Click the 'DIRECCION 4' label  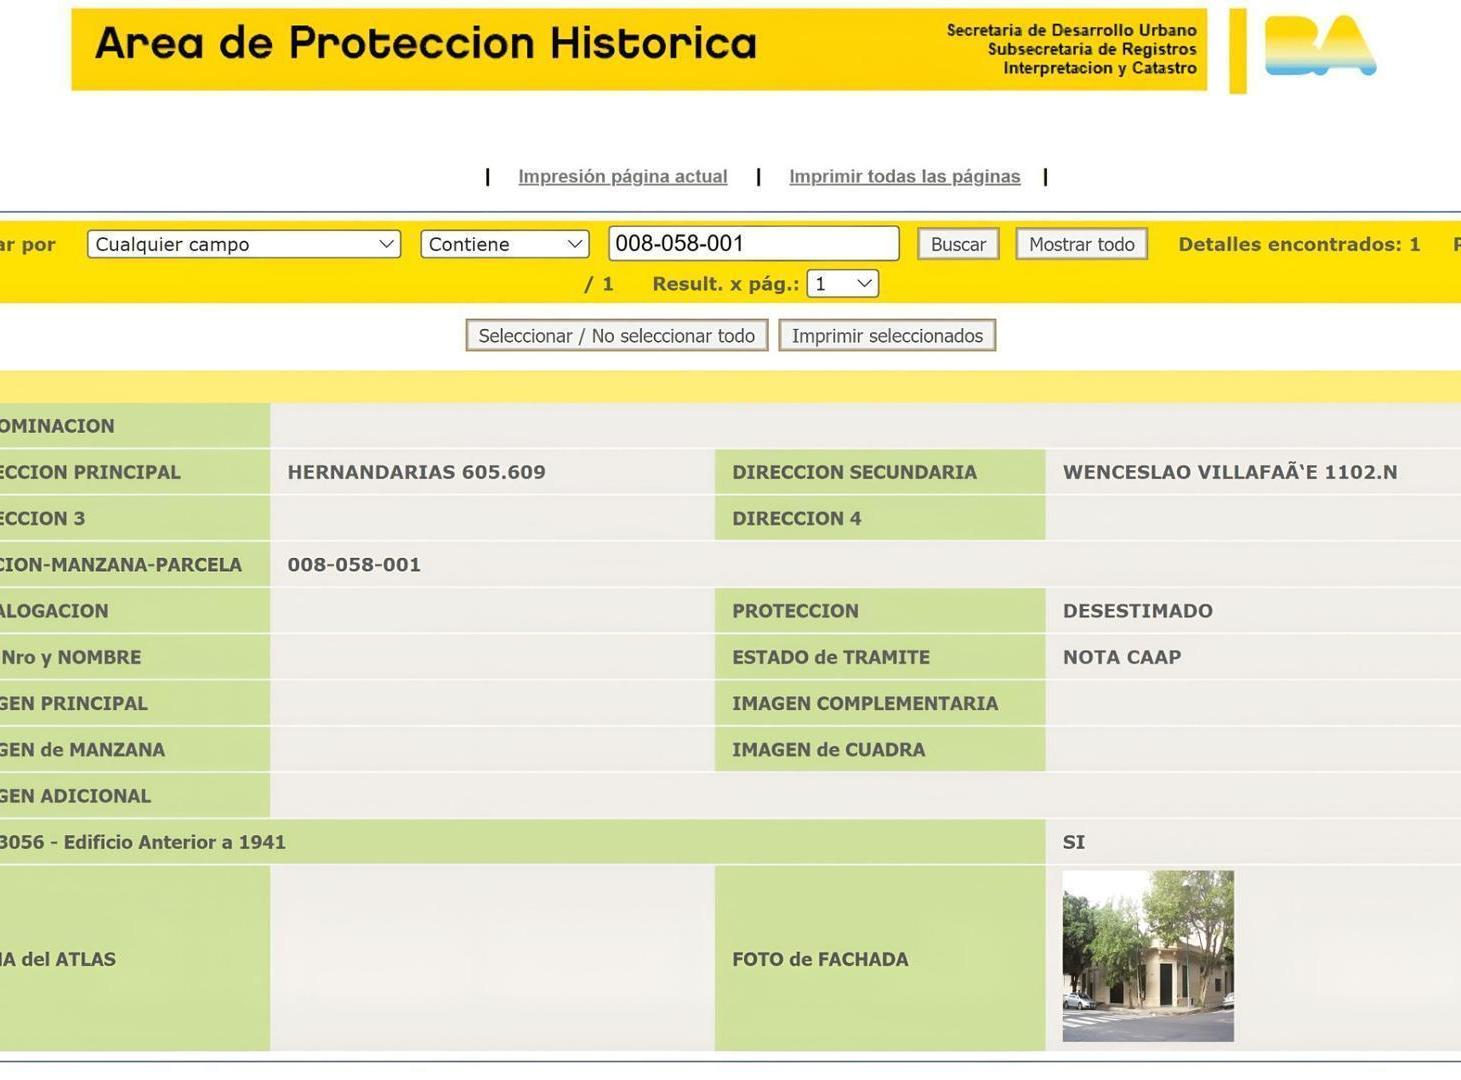(797, 518)
